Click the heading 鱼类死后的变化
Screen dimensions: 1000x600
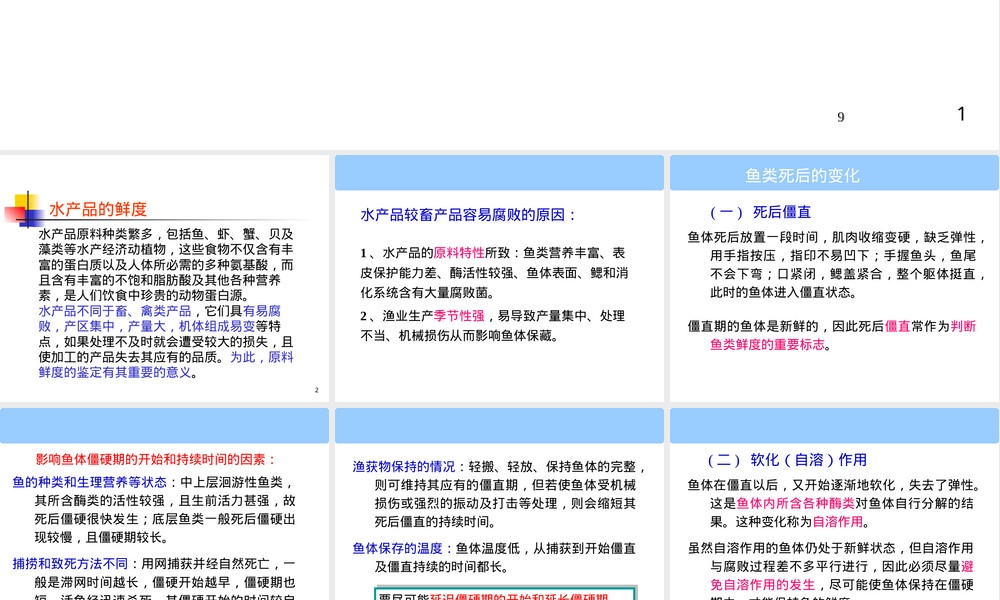pos(802,175)
